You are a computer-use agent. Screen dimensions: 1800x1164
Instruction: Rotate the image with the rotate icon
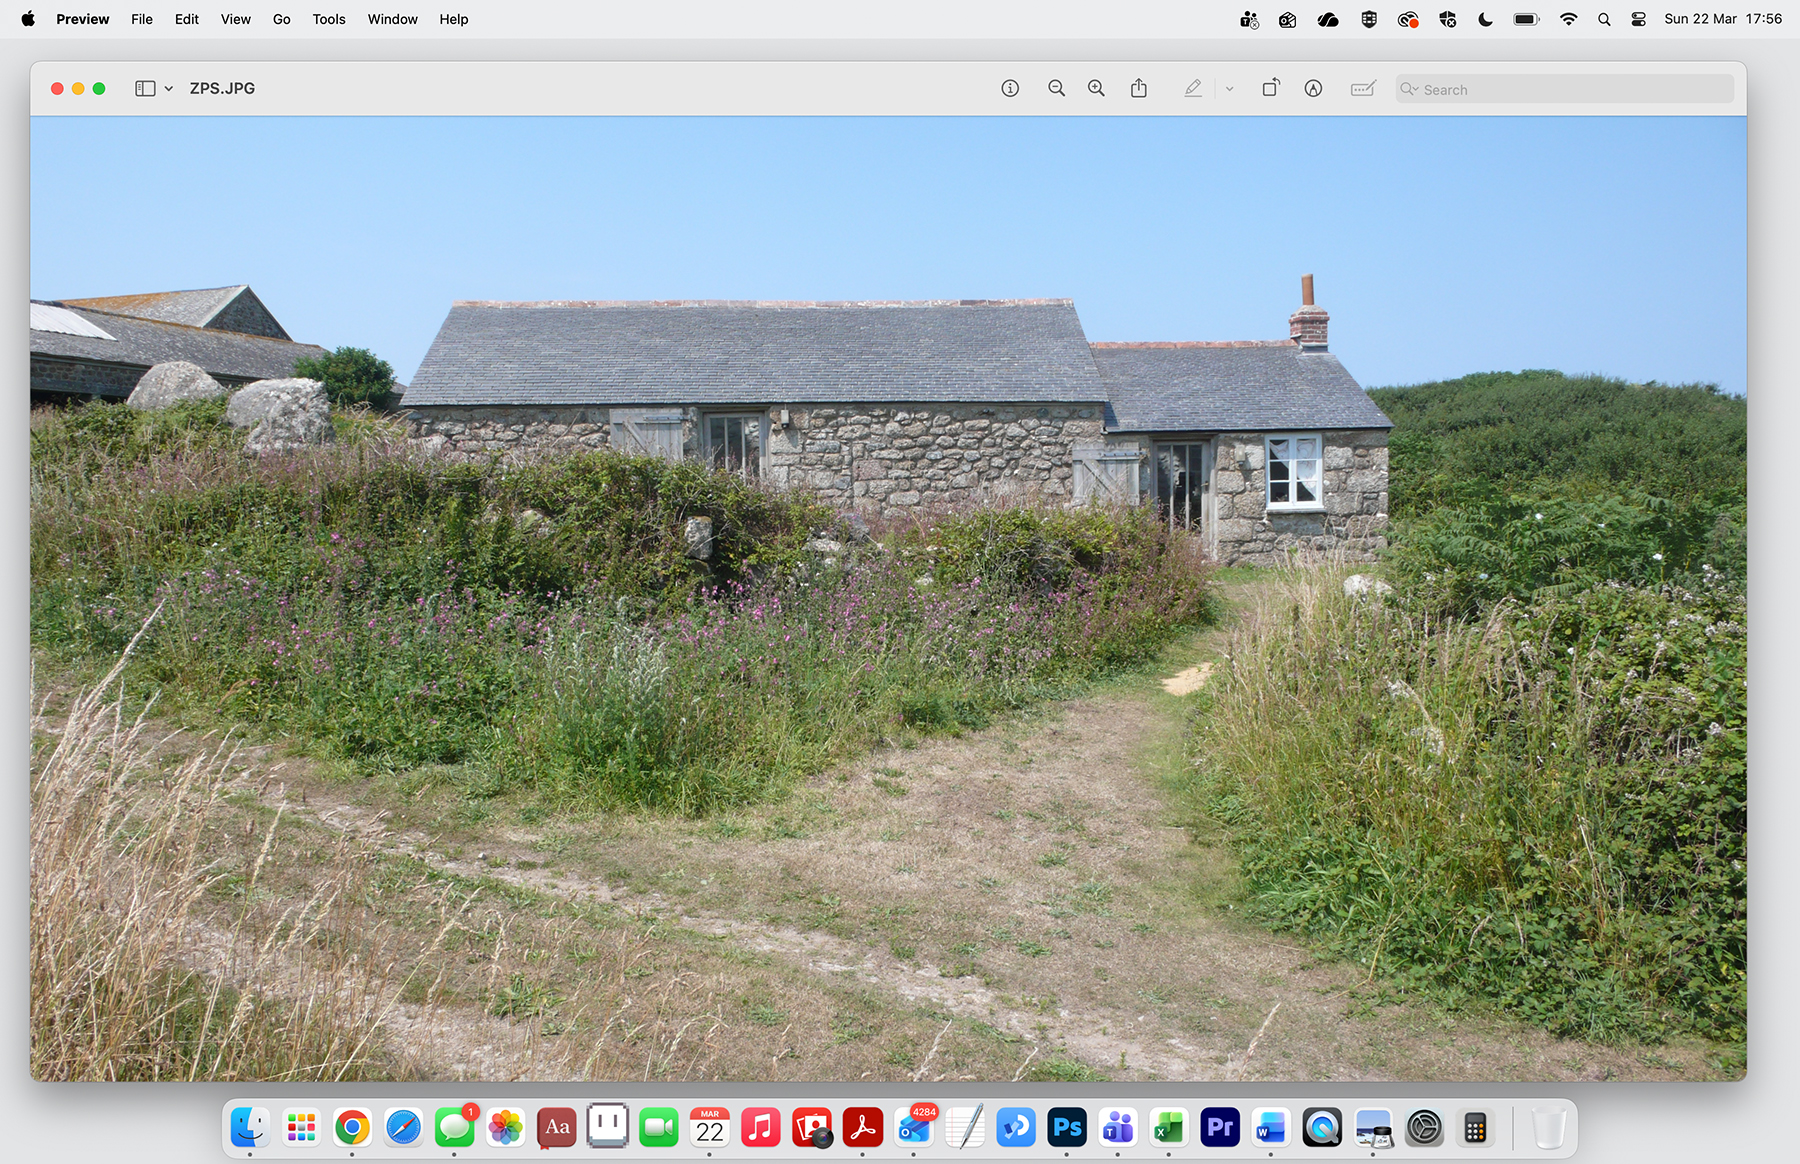pyautogui.click(x=1271, y=88)
